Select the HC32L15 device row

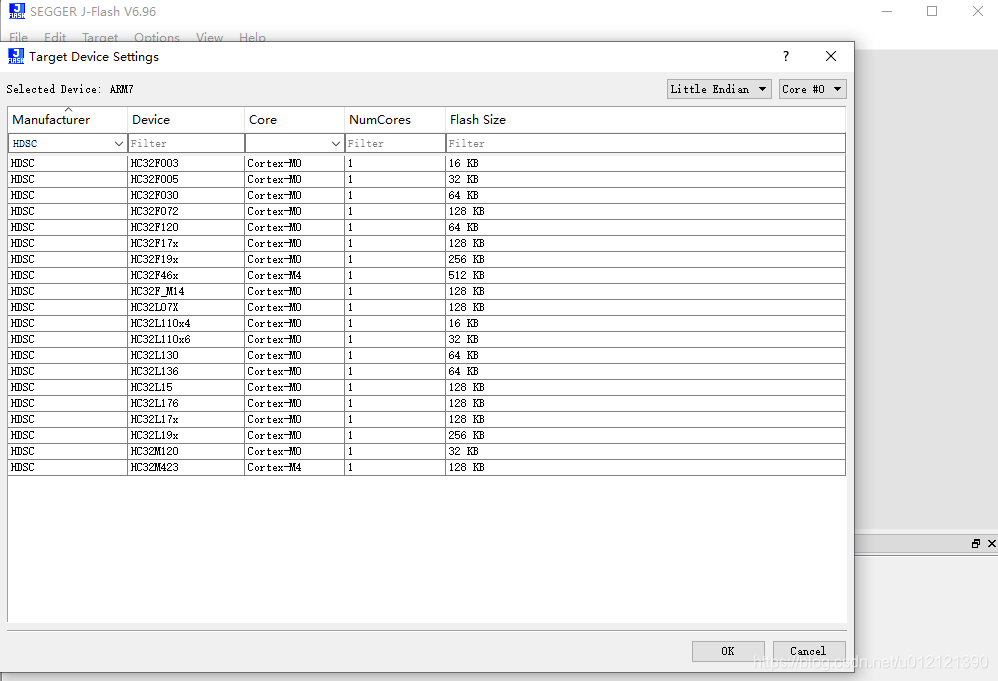(x=426, y=387)
